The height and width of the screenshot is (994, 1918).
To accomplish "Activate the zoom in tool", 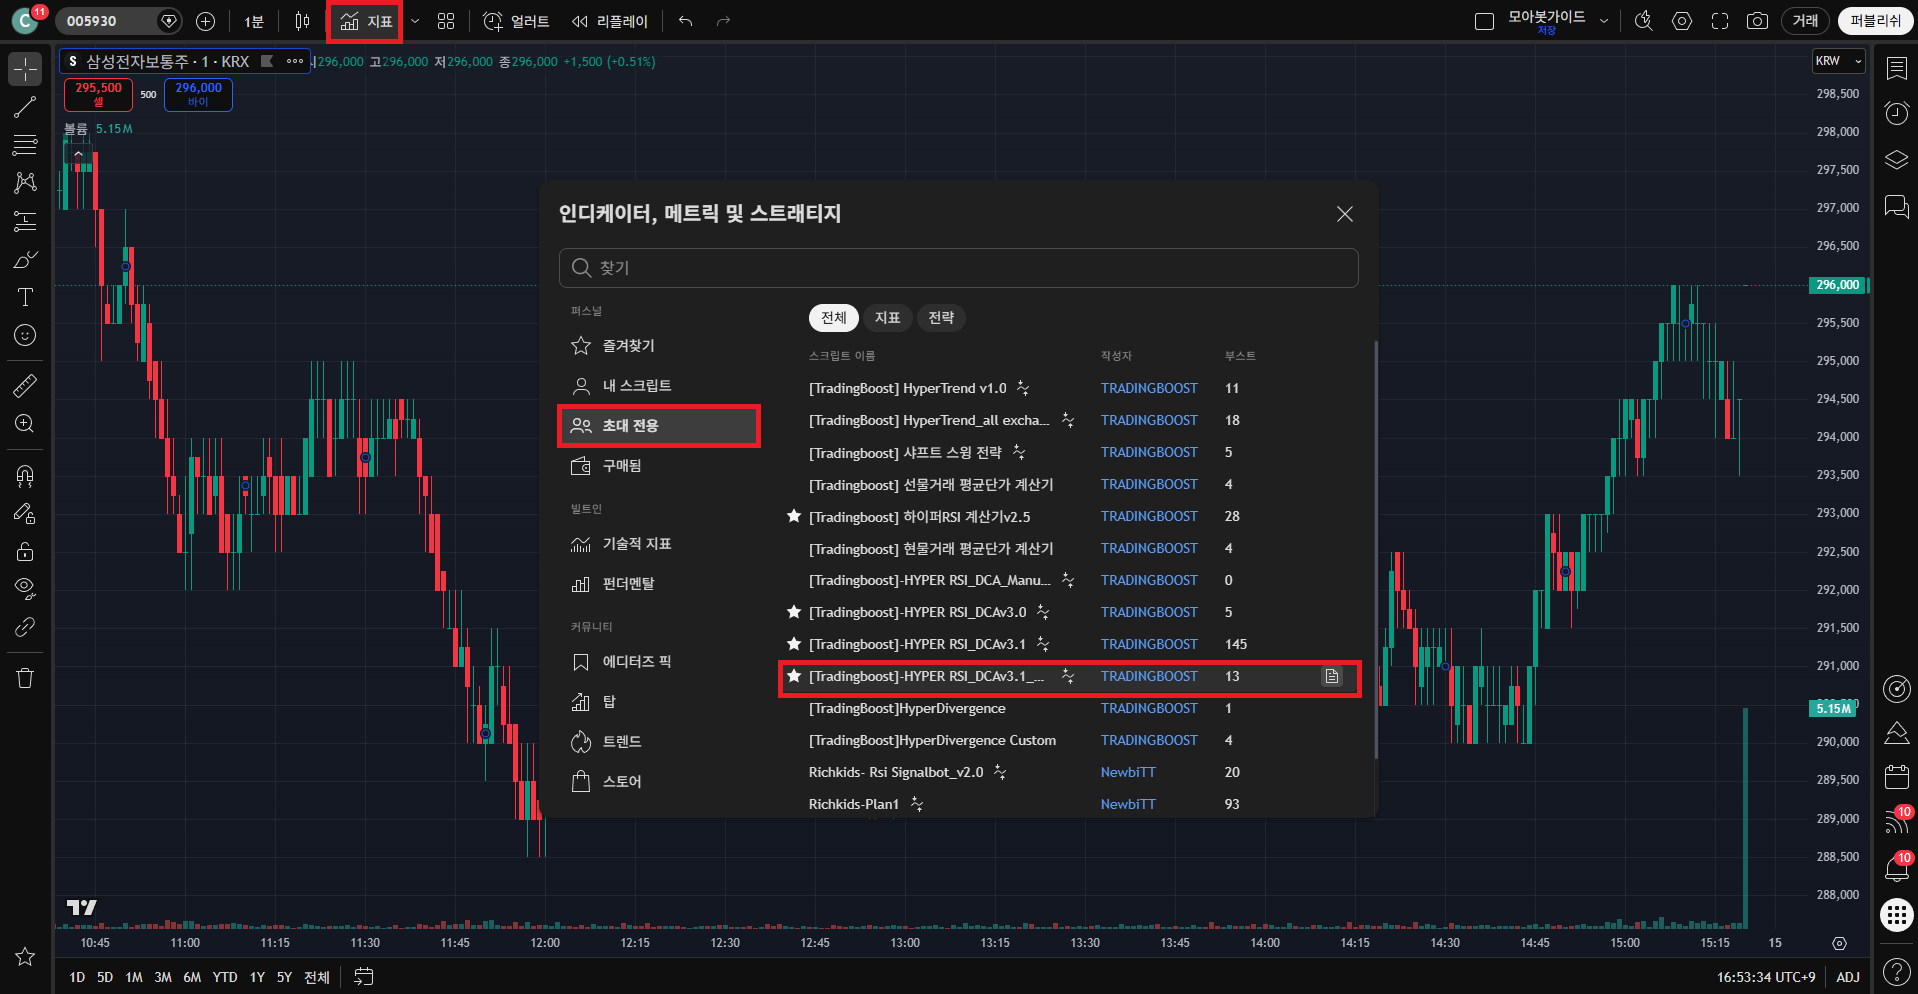I will tap(25, 423).
